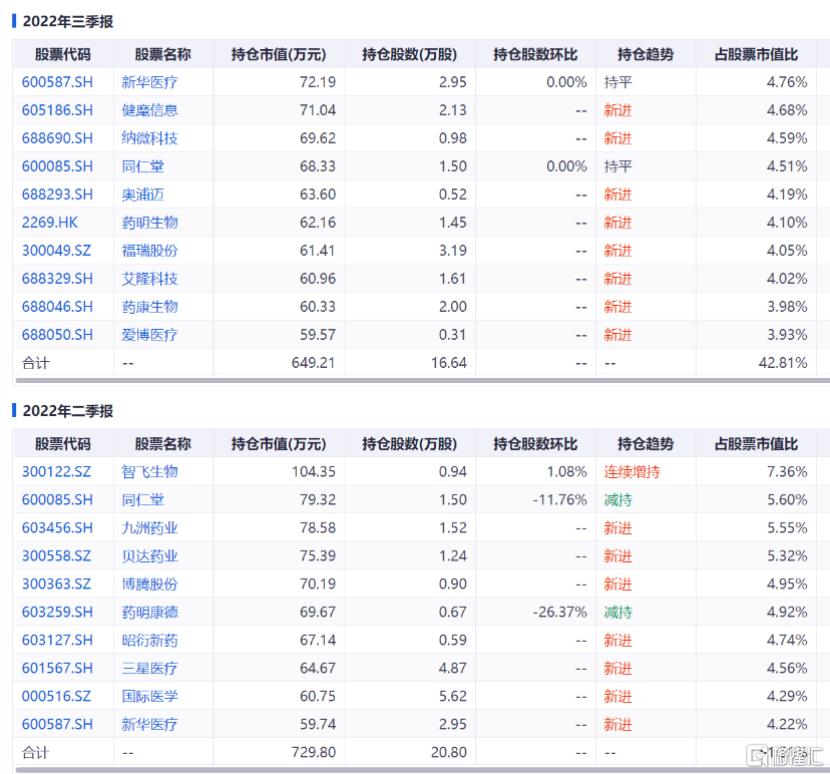Click 股票代码 header in 二季报 table
The height and width of the screenshot is (774, 830).
(x=63, y=444)
